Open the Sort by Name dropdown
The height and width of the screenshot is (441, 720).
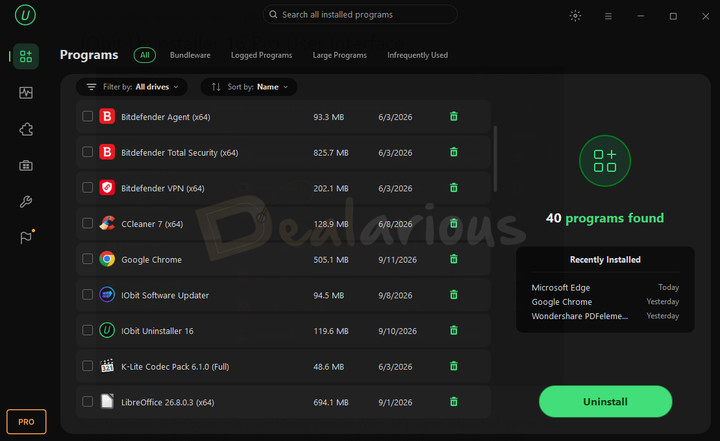point(249,87)
